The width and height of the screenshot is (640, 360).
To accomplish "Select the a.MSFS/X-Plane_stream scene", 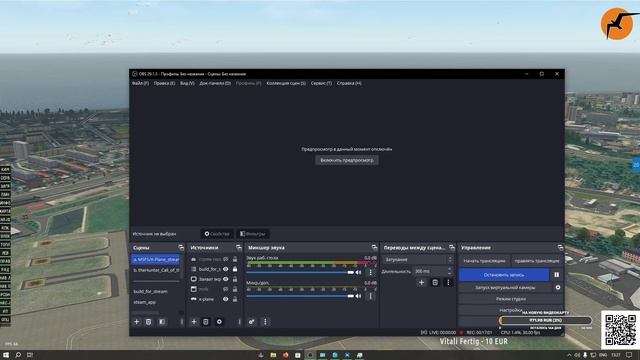I will pyautogui.click(x=156, y=259).
